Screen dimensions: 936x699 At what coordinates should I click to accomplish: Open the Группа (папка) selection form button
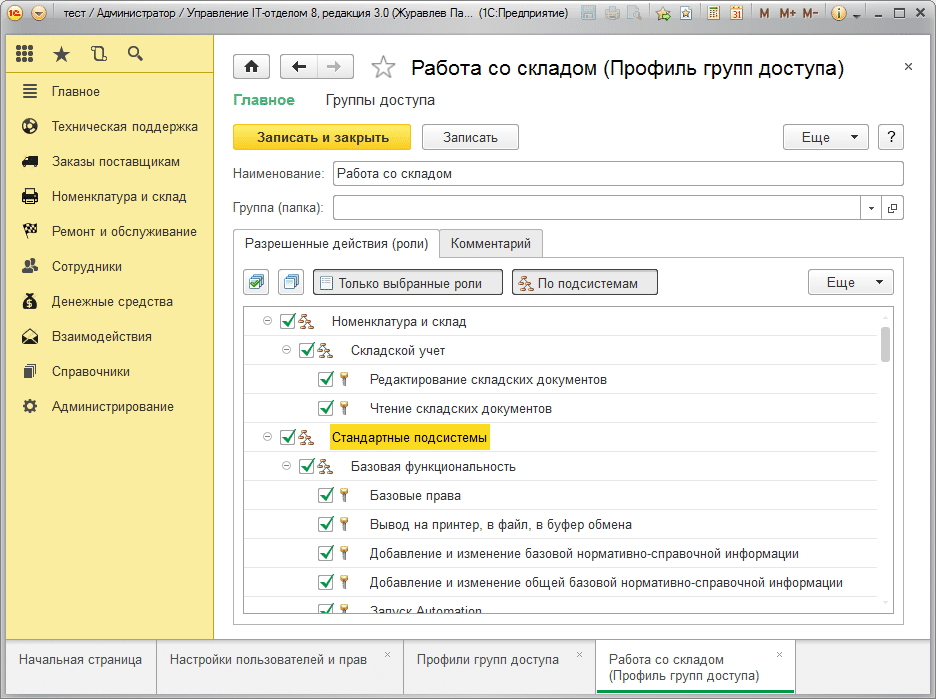pos(892,208)
